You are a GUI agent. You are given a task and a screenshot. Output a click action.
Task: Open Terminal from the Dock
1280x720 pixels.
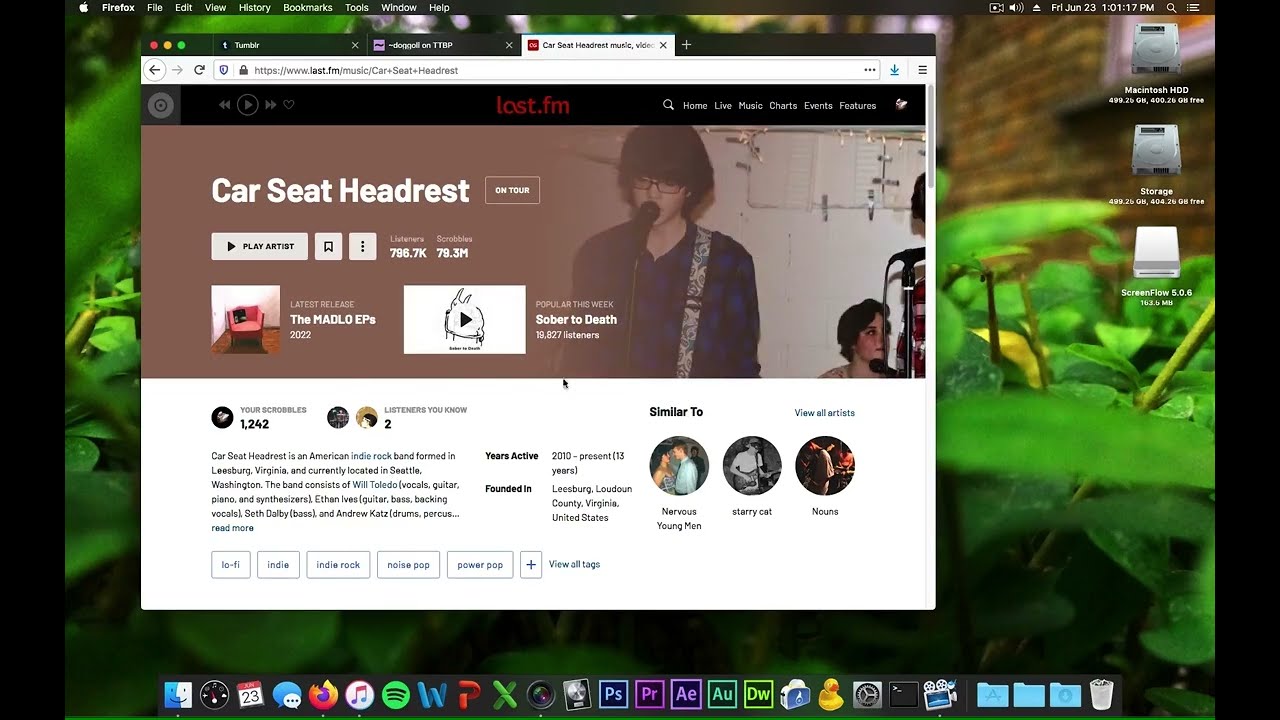(903, 694)
